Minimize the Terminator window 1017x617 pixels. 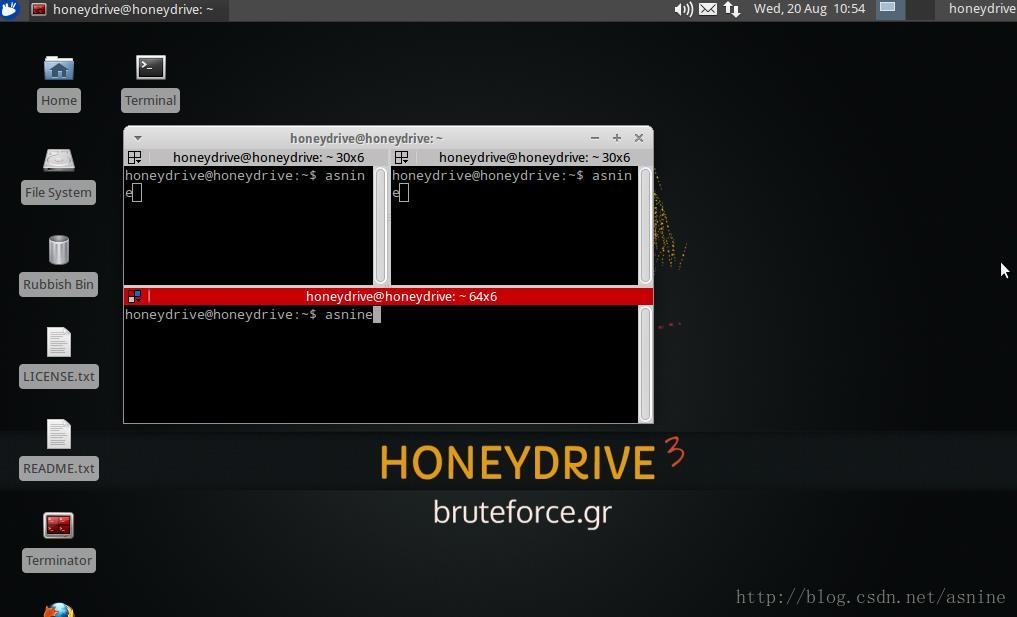point(595,138)
